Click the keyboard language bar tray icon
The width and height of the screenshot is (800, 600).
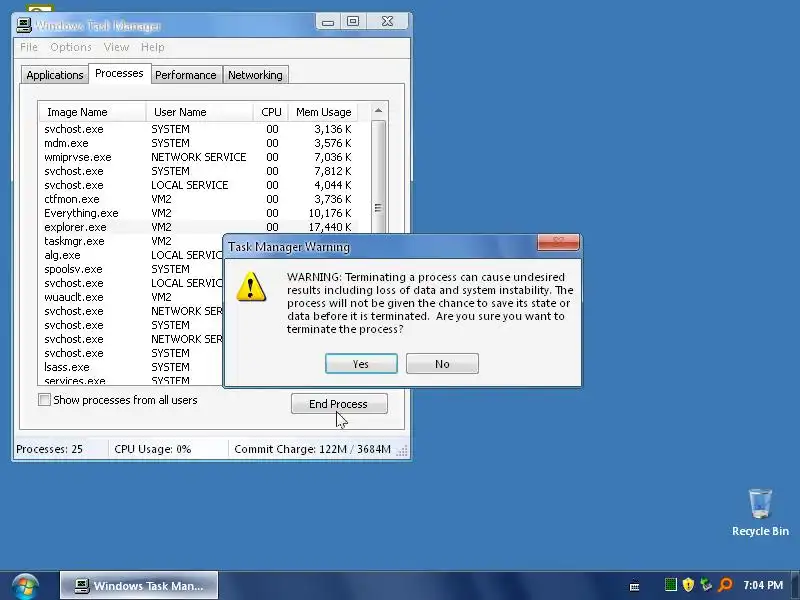pos(635,586)
